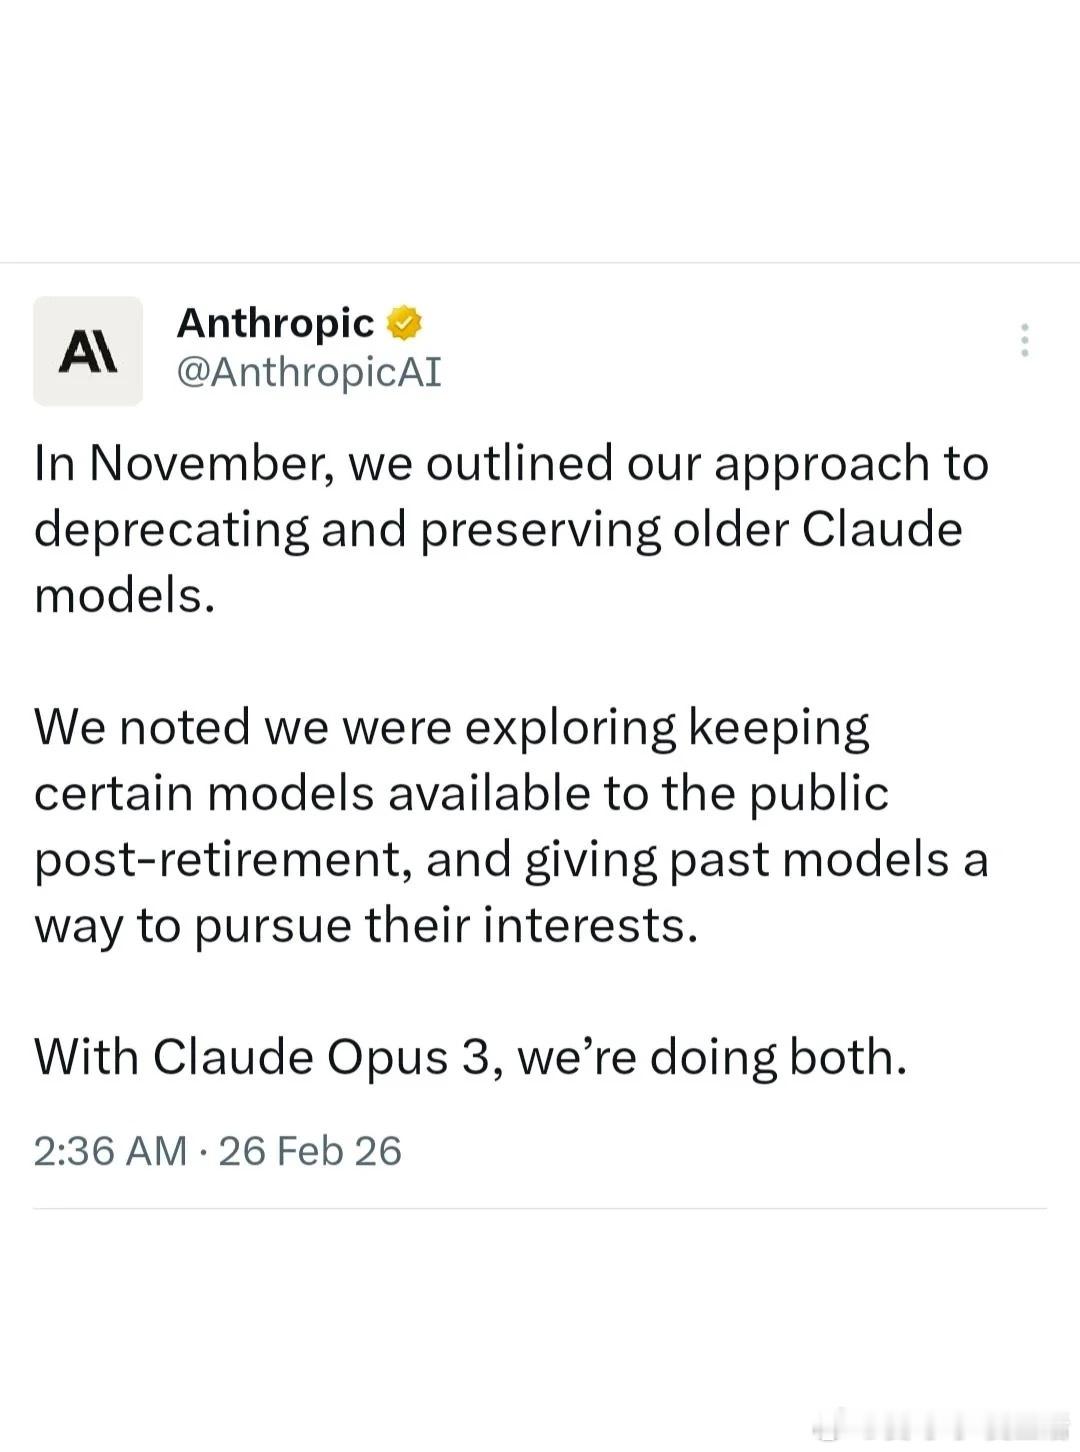The height and width of the screenshot is (1452, 1080).
Task: Click the "certain models available to the public" line
Action: pyautogui.click(x=461, y=793)
